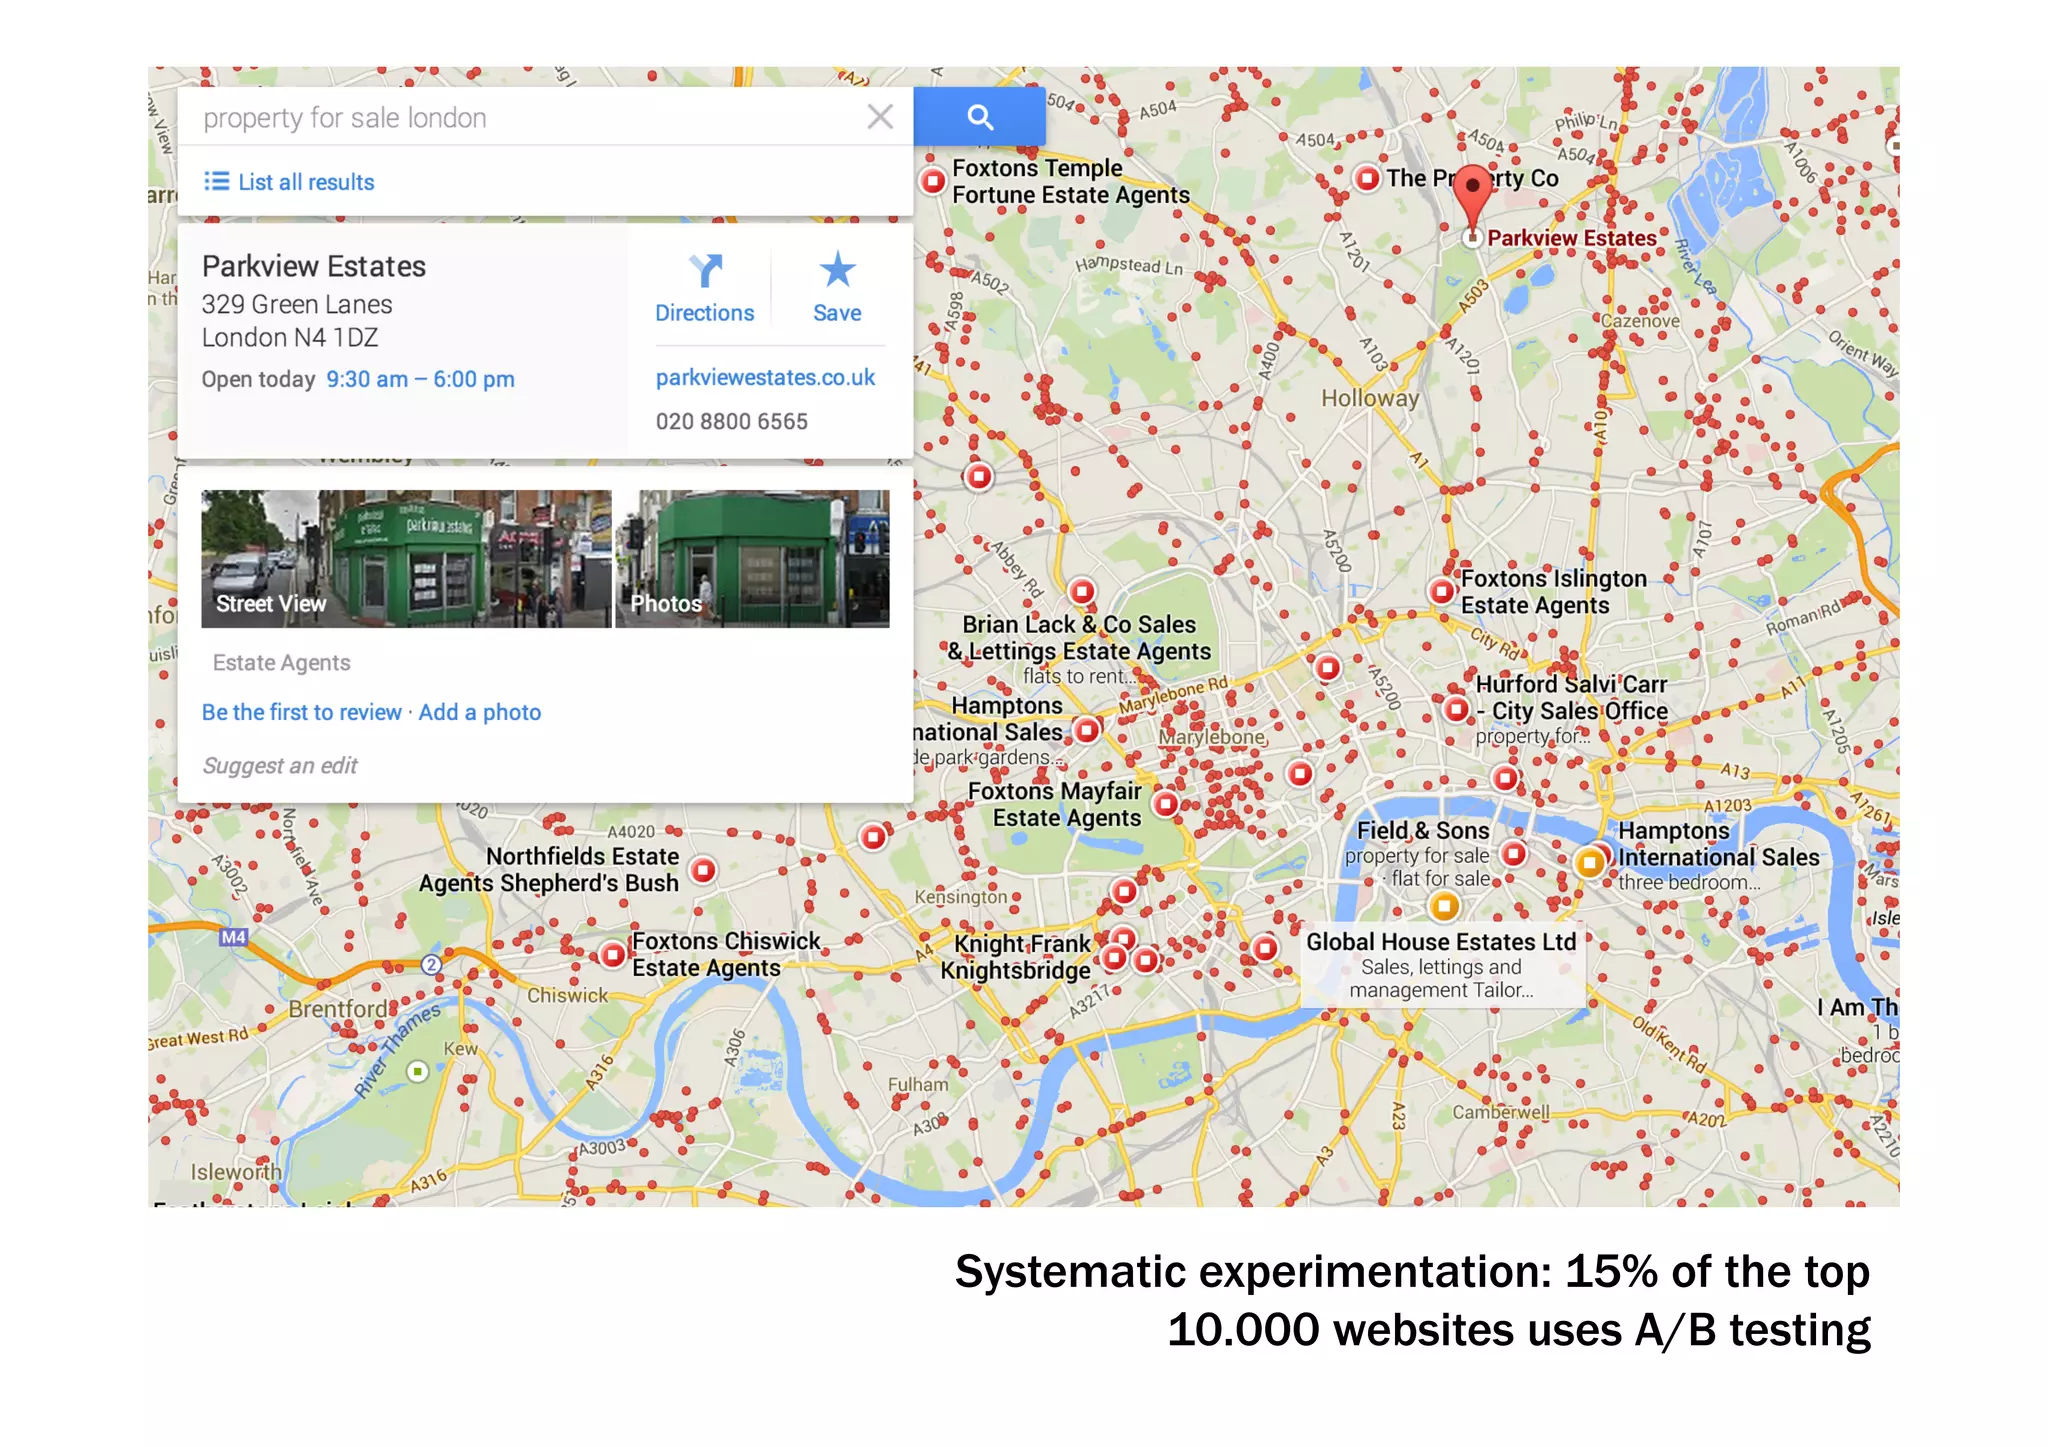Image resolution: width=2048 pixels, height=1447 pixels.
Task: Click the Camberwell area label
Action: (1501, 1112)
